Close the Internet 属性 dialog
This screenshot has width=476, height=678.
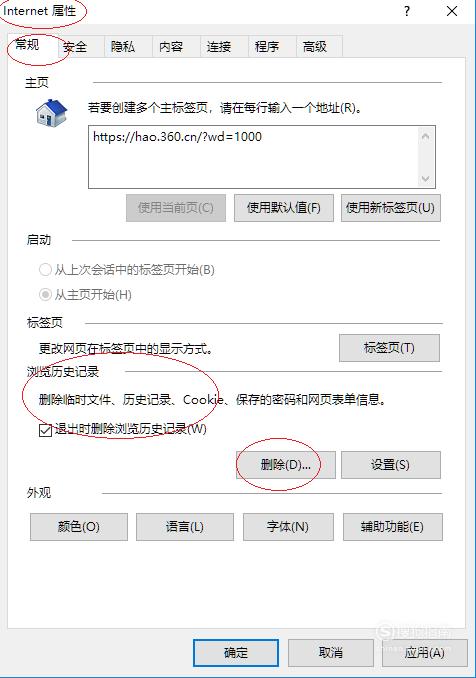[452, 11]
